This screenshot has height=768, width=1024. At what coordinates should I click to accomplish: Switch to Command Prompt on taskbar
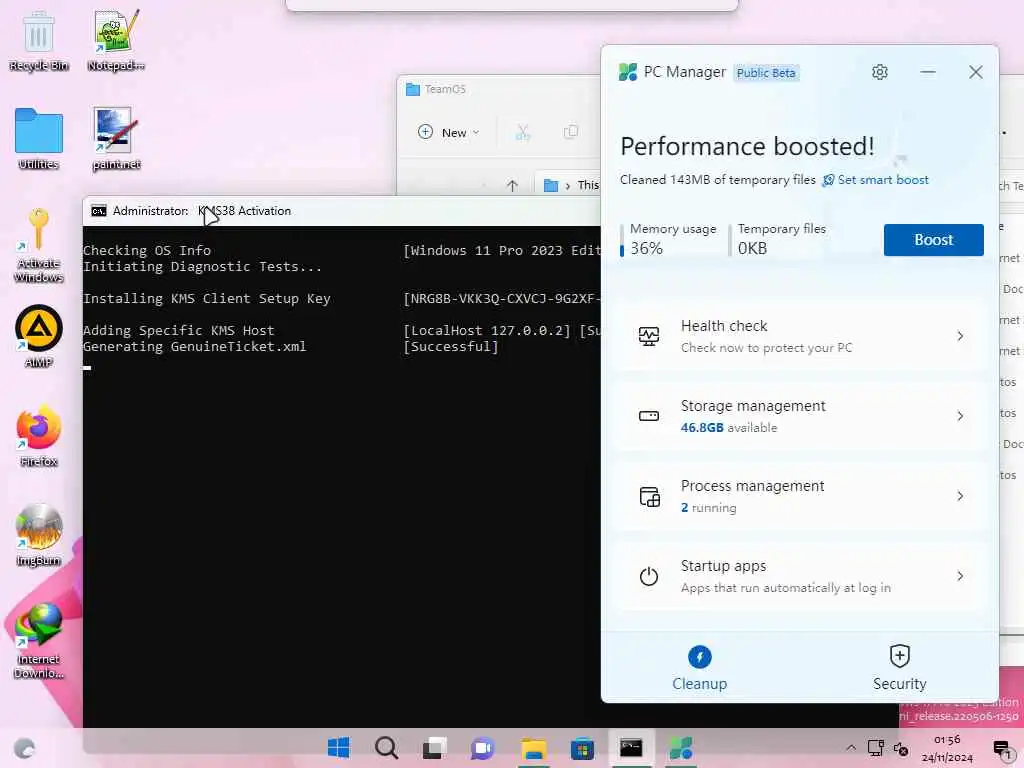point(631,748)
